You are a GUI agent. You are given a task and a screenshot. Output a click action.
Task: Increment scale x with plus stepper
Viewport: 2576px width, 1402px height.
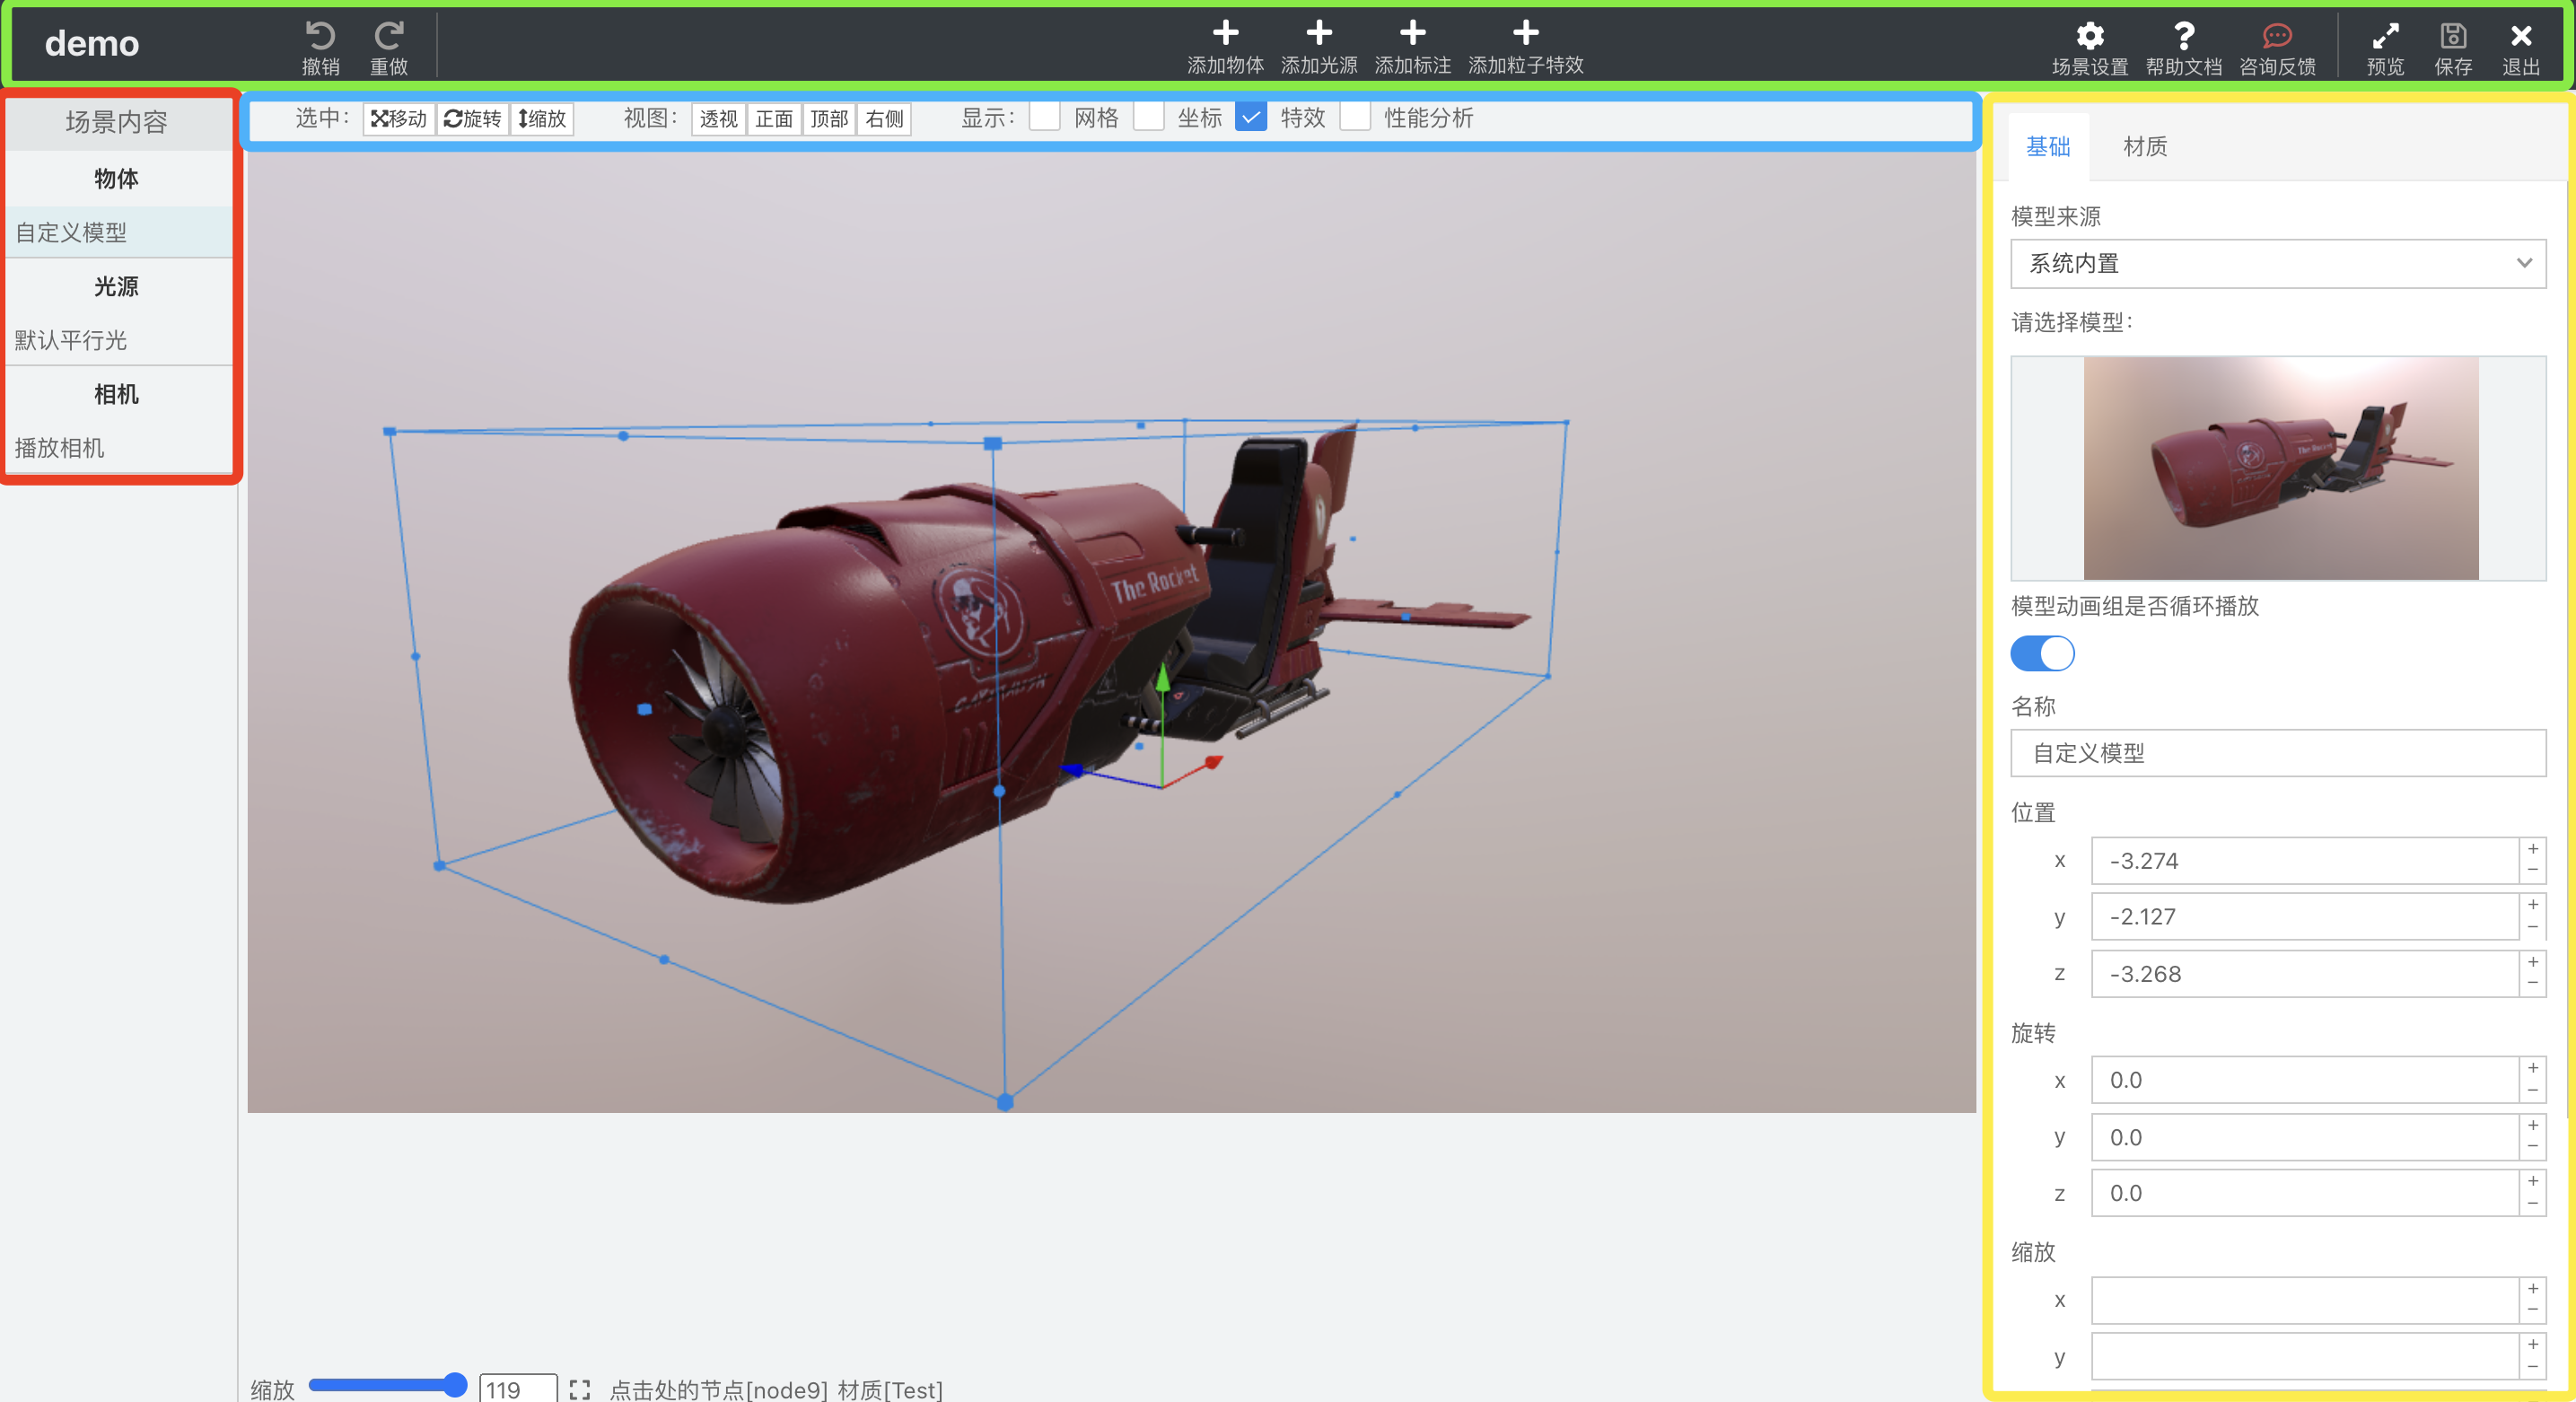[2533, 1289]
